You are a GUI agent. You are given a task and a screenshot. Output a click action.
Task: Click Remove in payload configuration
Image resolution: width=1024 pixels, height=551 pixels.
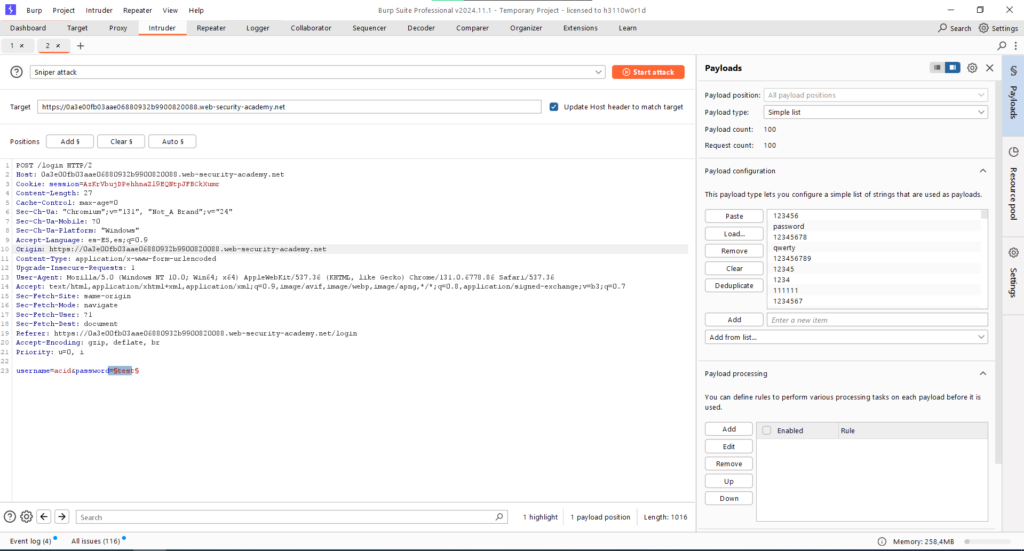point(734,251)
